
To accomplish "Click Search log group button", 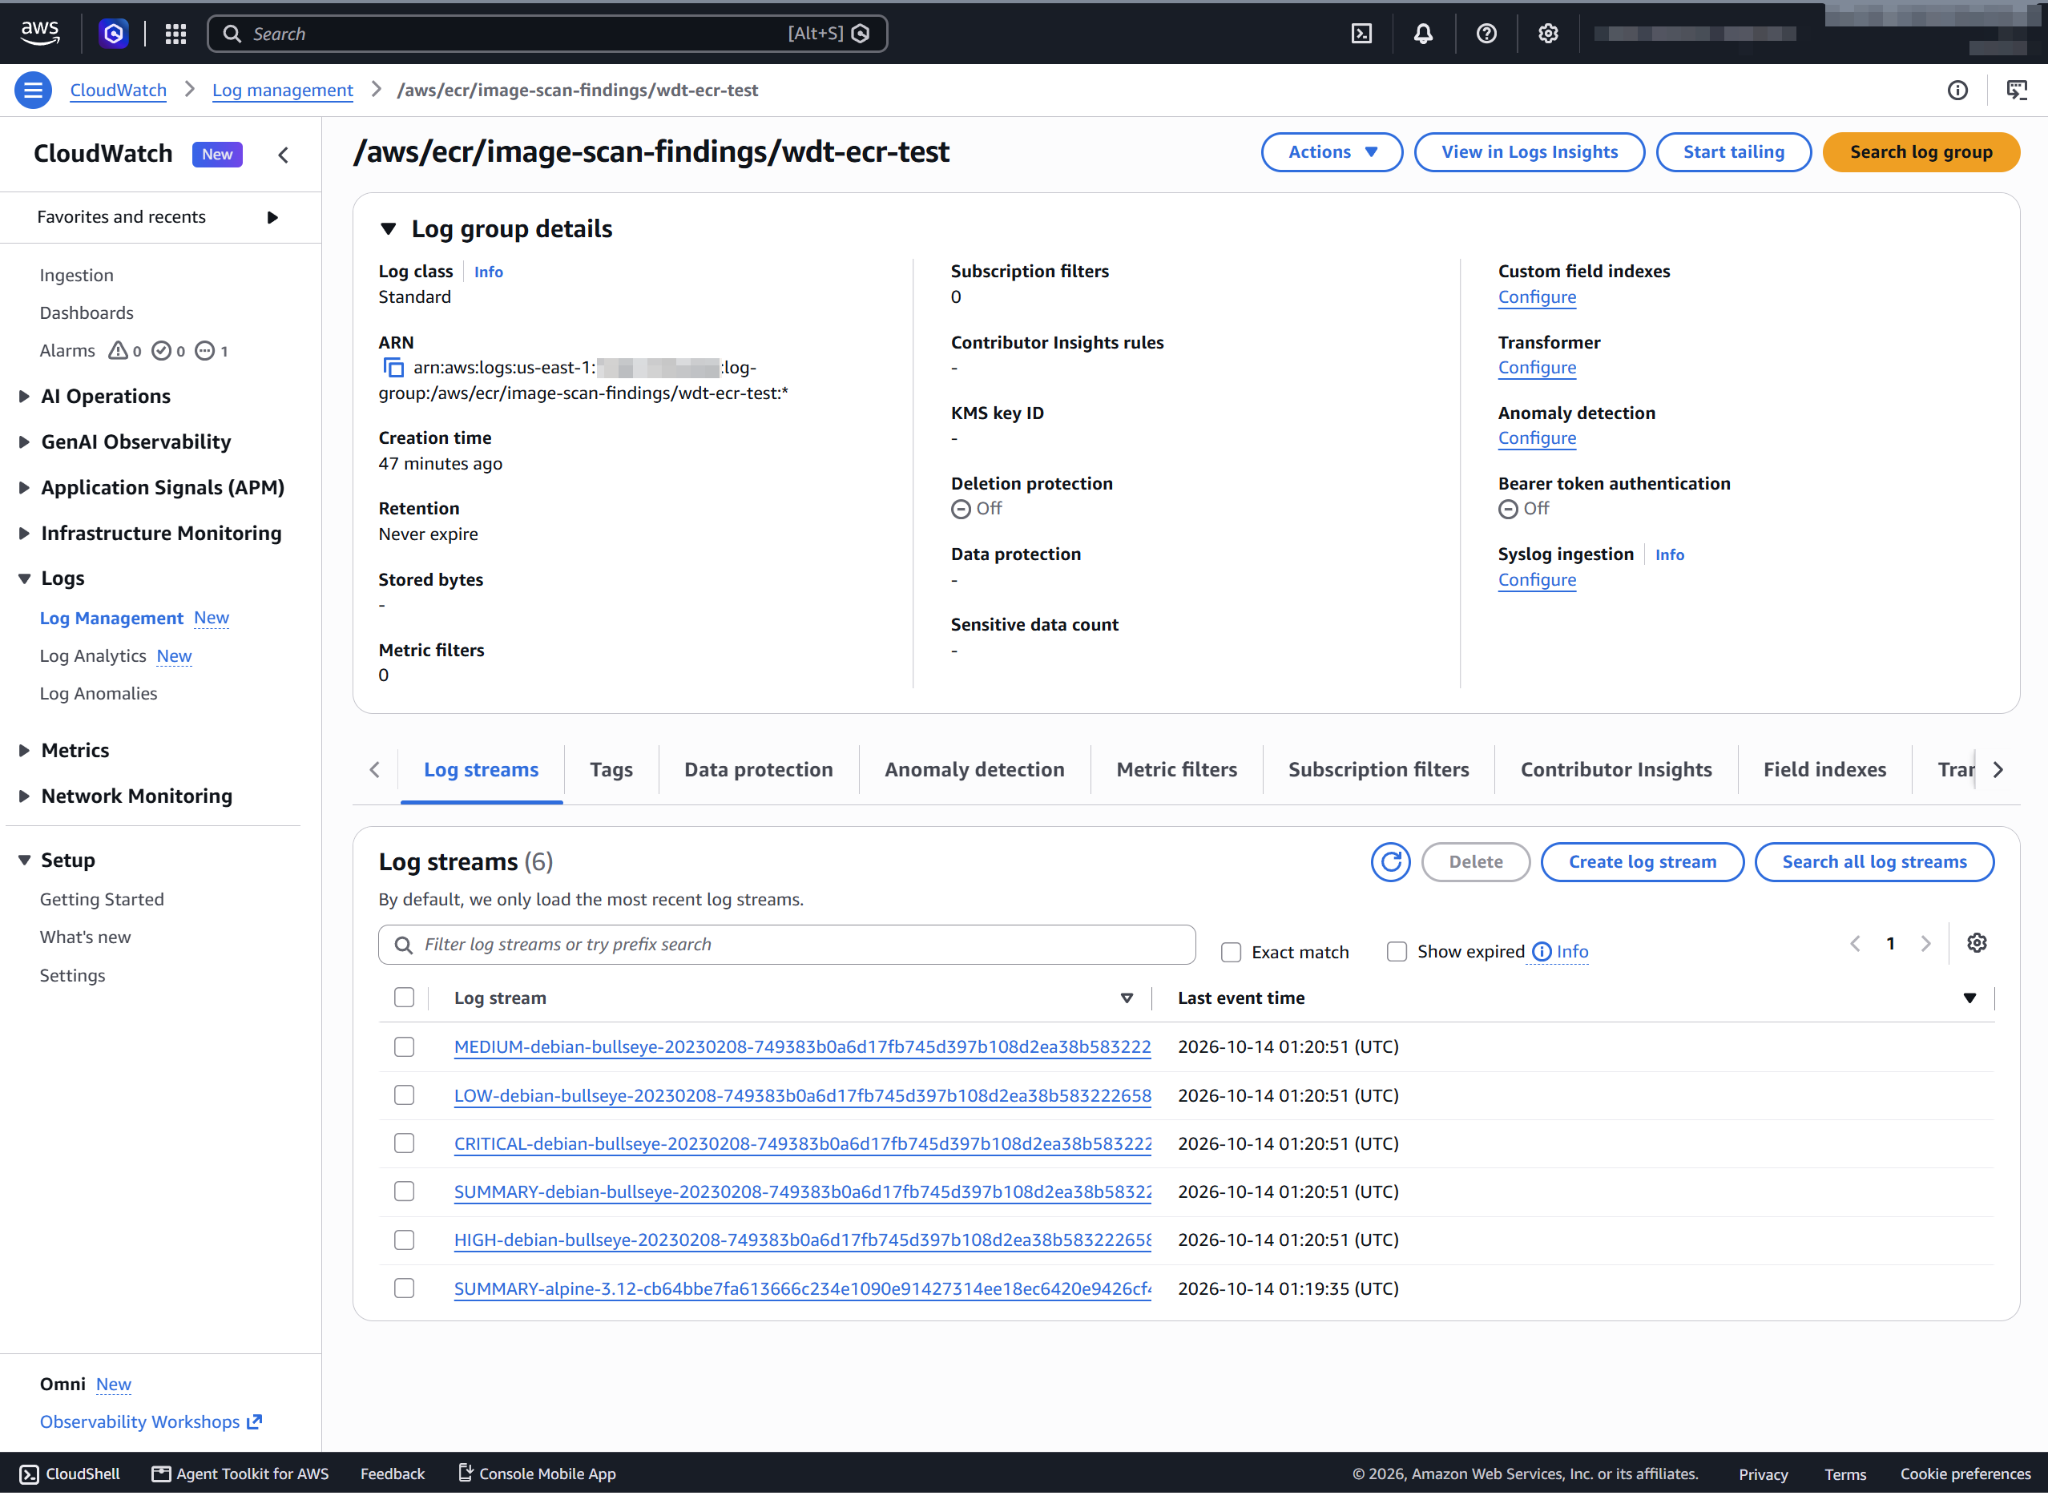I will [1921, 152].
